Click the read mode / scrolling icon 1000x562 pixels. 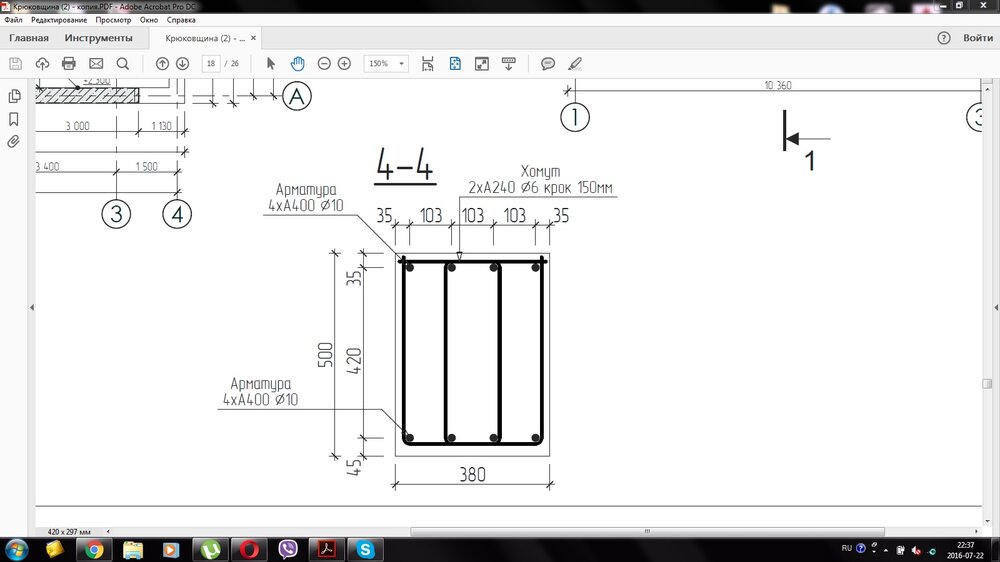pyautogui.click(x=508, y=64)
